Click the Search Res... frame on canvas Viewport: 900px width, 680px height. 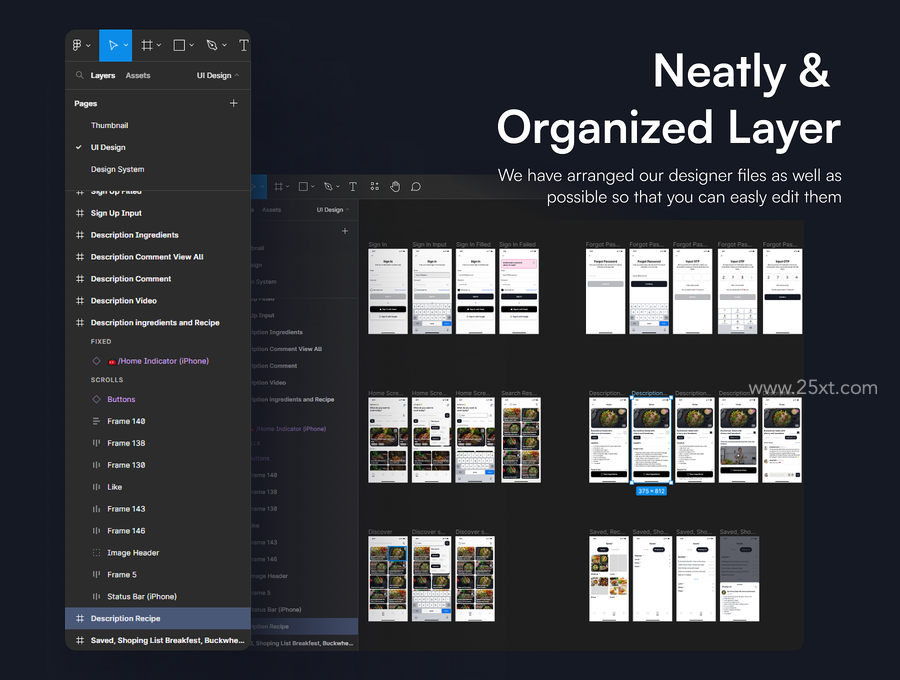(521, 440)
